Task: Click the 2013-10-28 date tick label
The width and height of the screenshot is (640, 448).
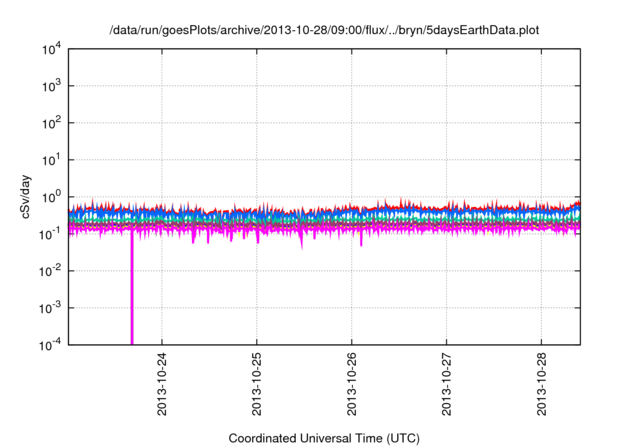Action: (542, 384)
